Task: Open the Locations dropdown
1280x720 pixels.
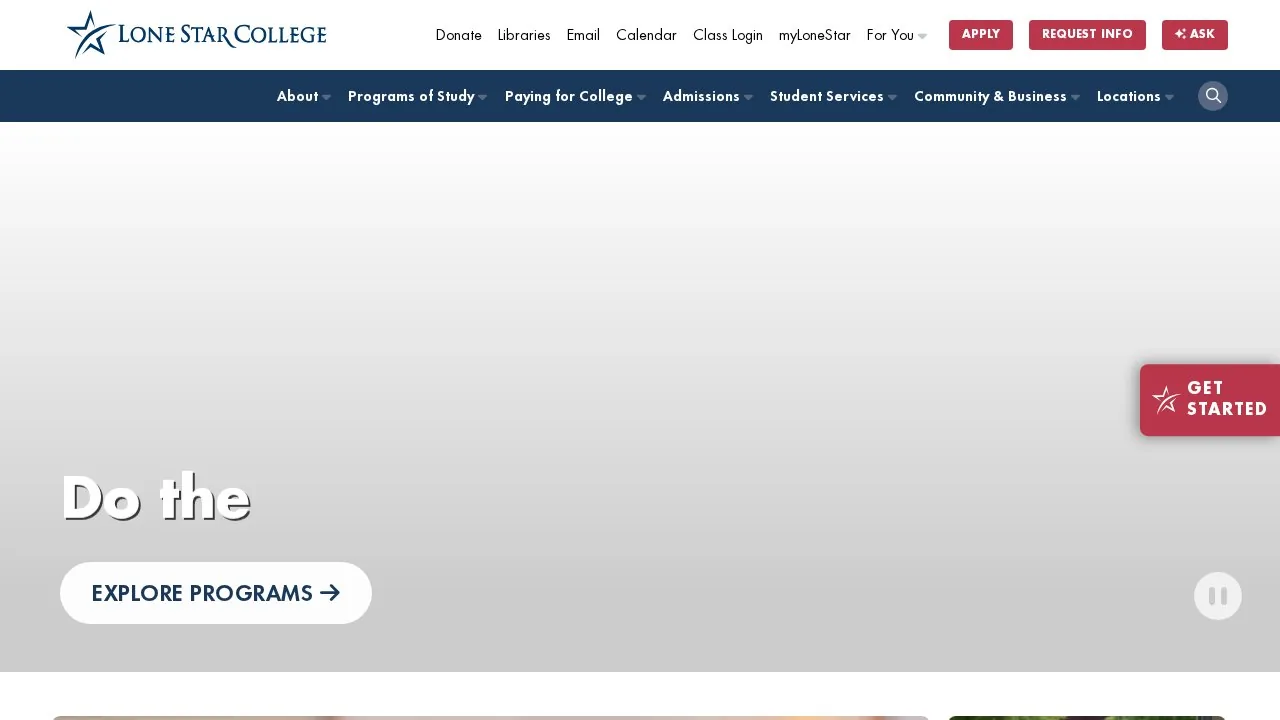Action: [1136, 96]
